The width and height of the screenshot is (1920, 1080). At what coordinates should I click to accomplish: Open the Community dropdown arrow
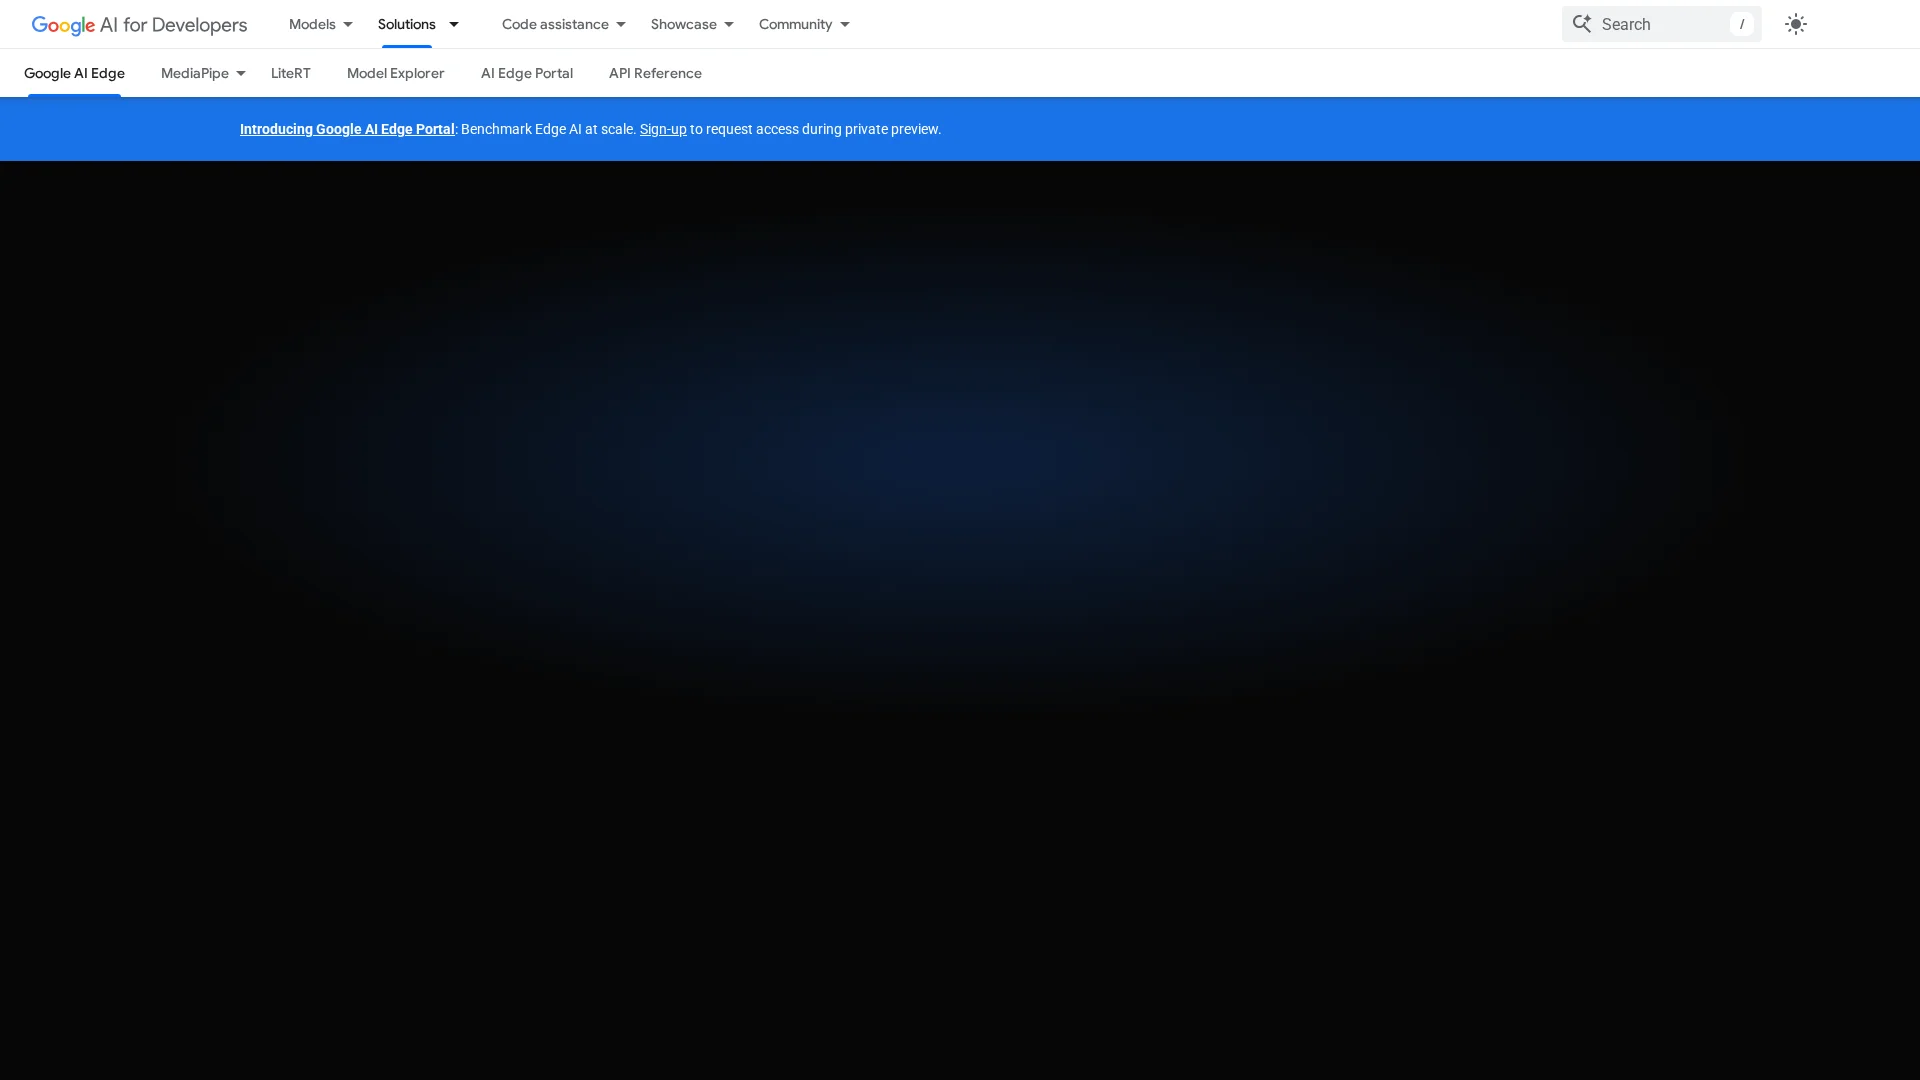tap(845, 24)
